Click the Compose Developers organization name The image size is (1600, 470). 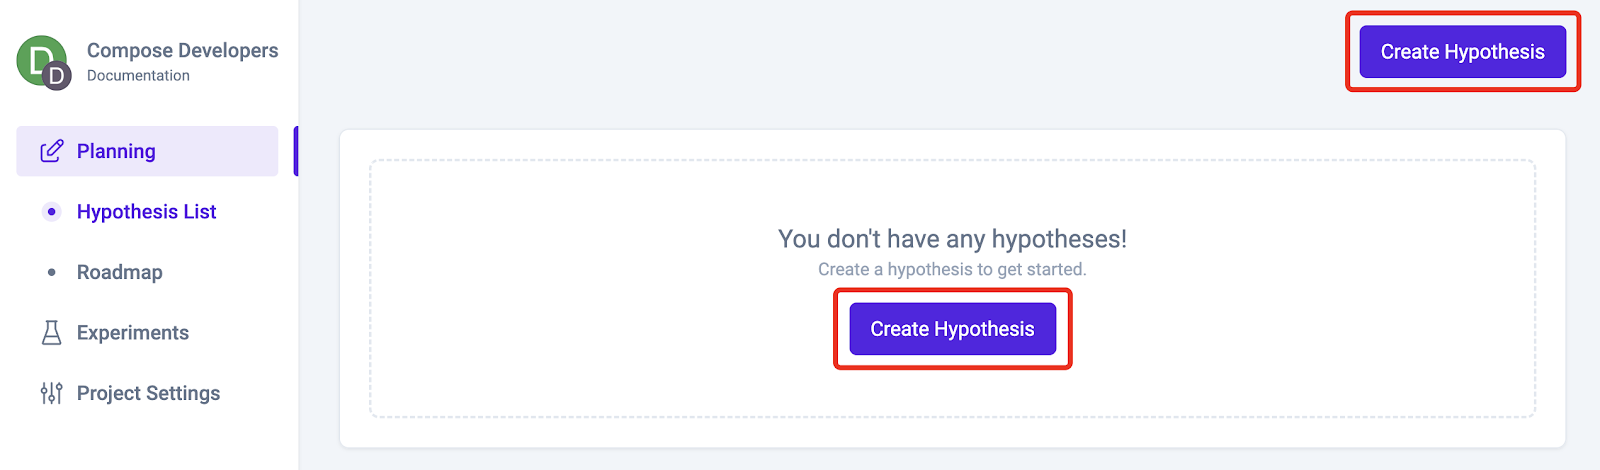click(x=182, y=50)
